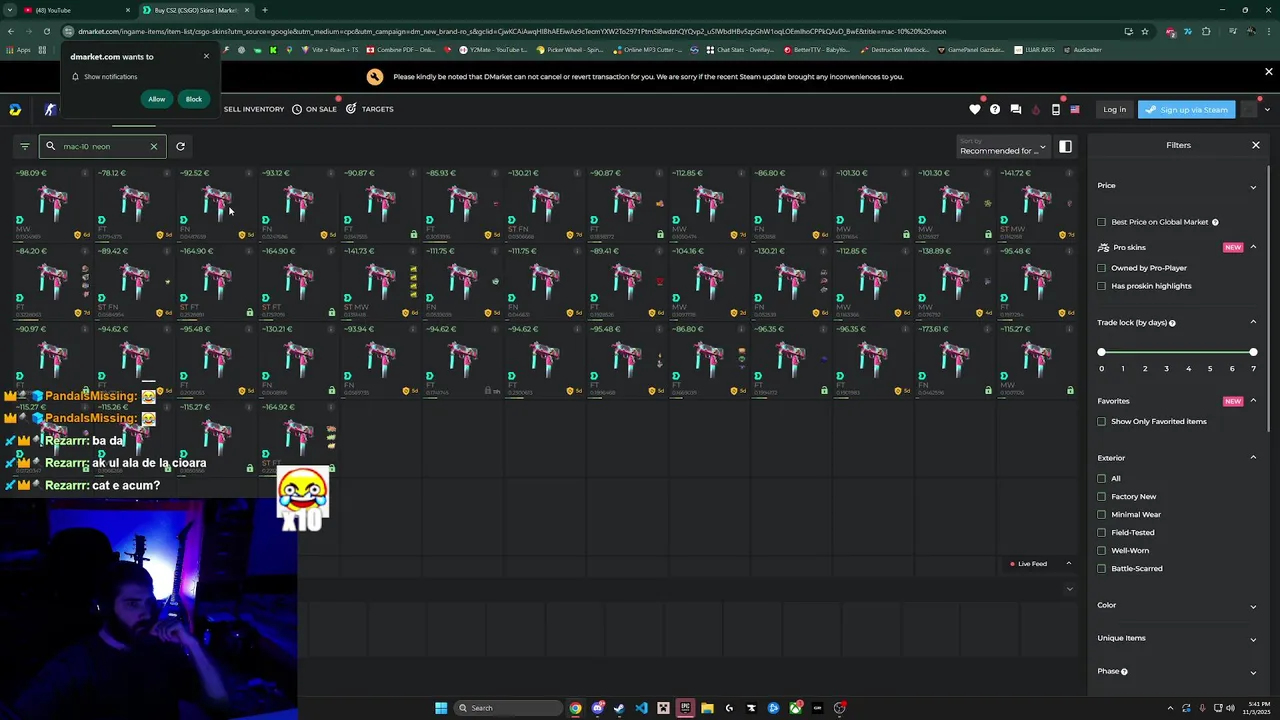Collapse the Exterior section
Viewport: 1280px width, 720px height.
coord(1253,458)
